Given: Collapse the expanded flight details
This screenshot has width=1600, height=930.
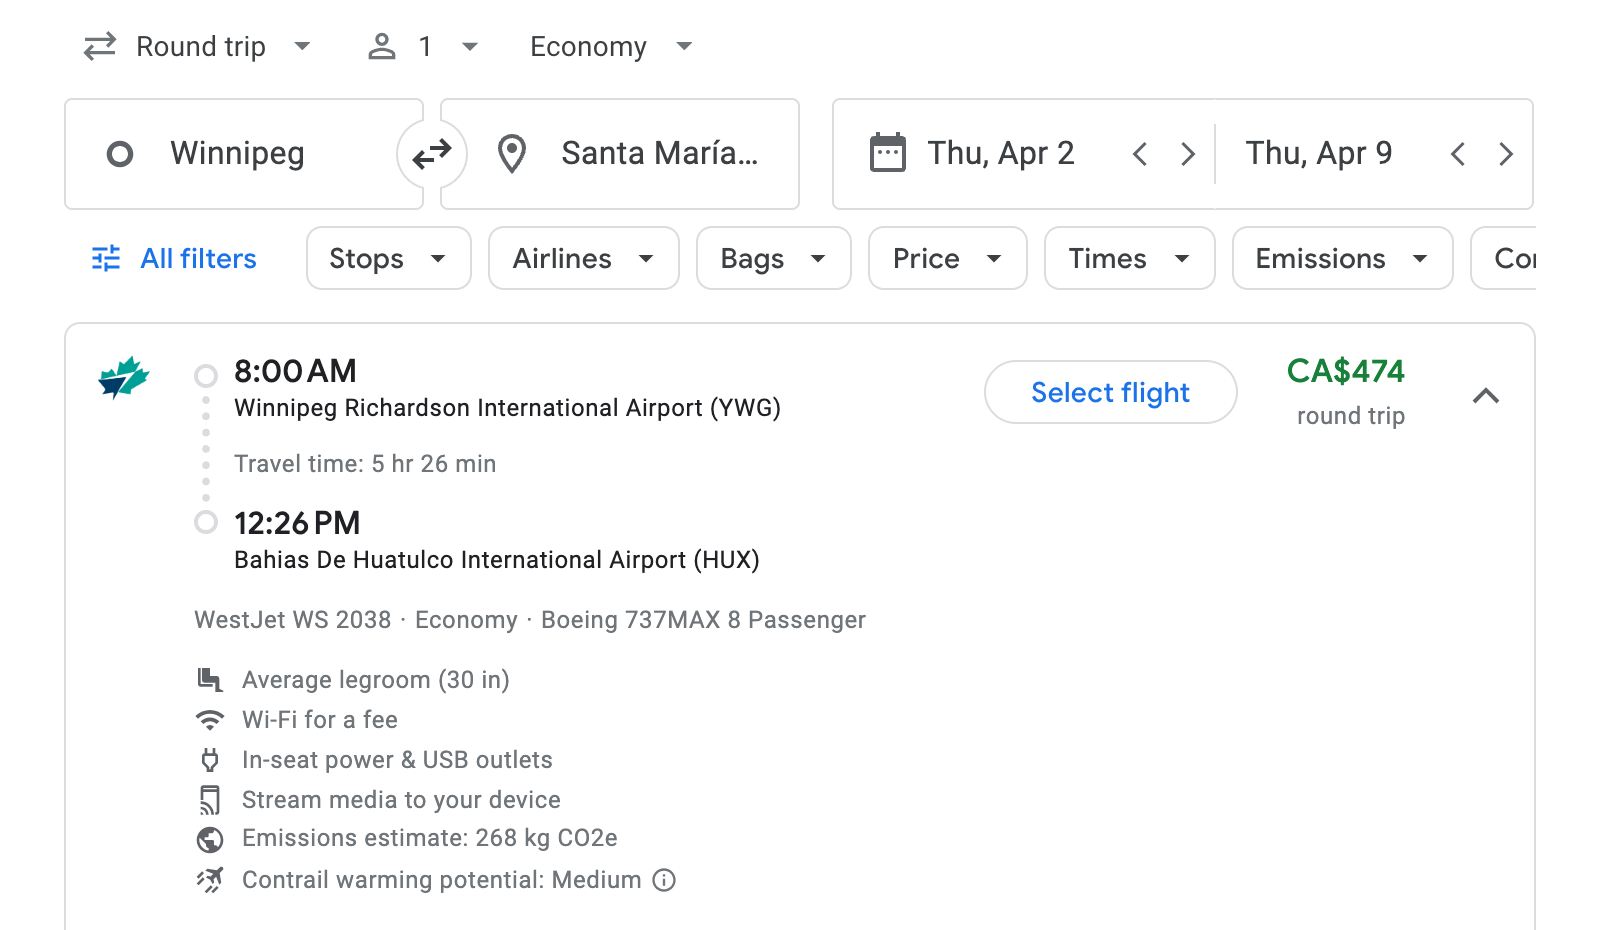Looking at the screenshot, I should point(1487,395).
